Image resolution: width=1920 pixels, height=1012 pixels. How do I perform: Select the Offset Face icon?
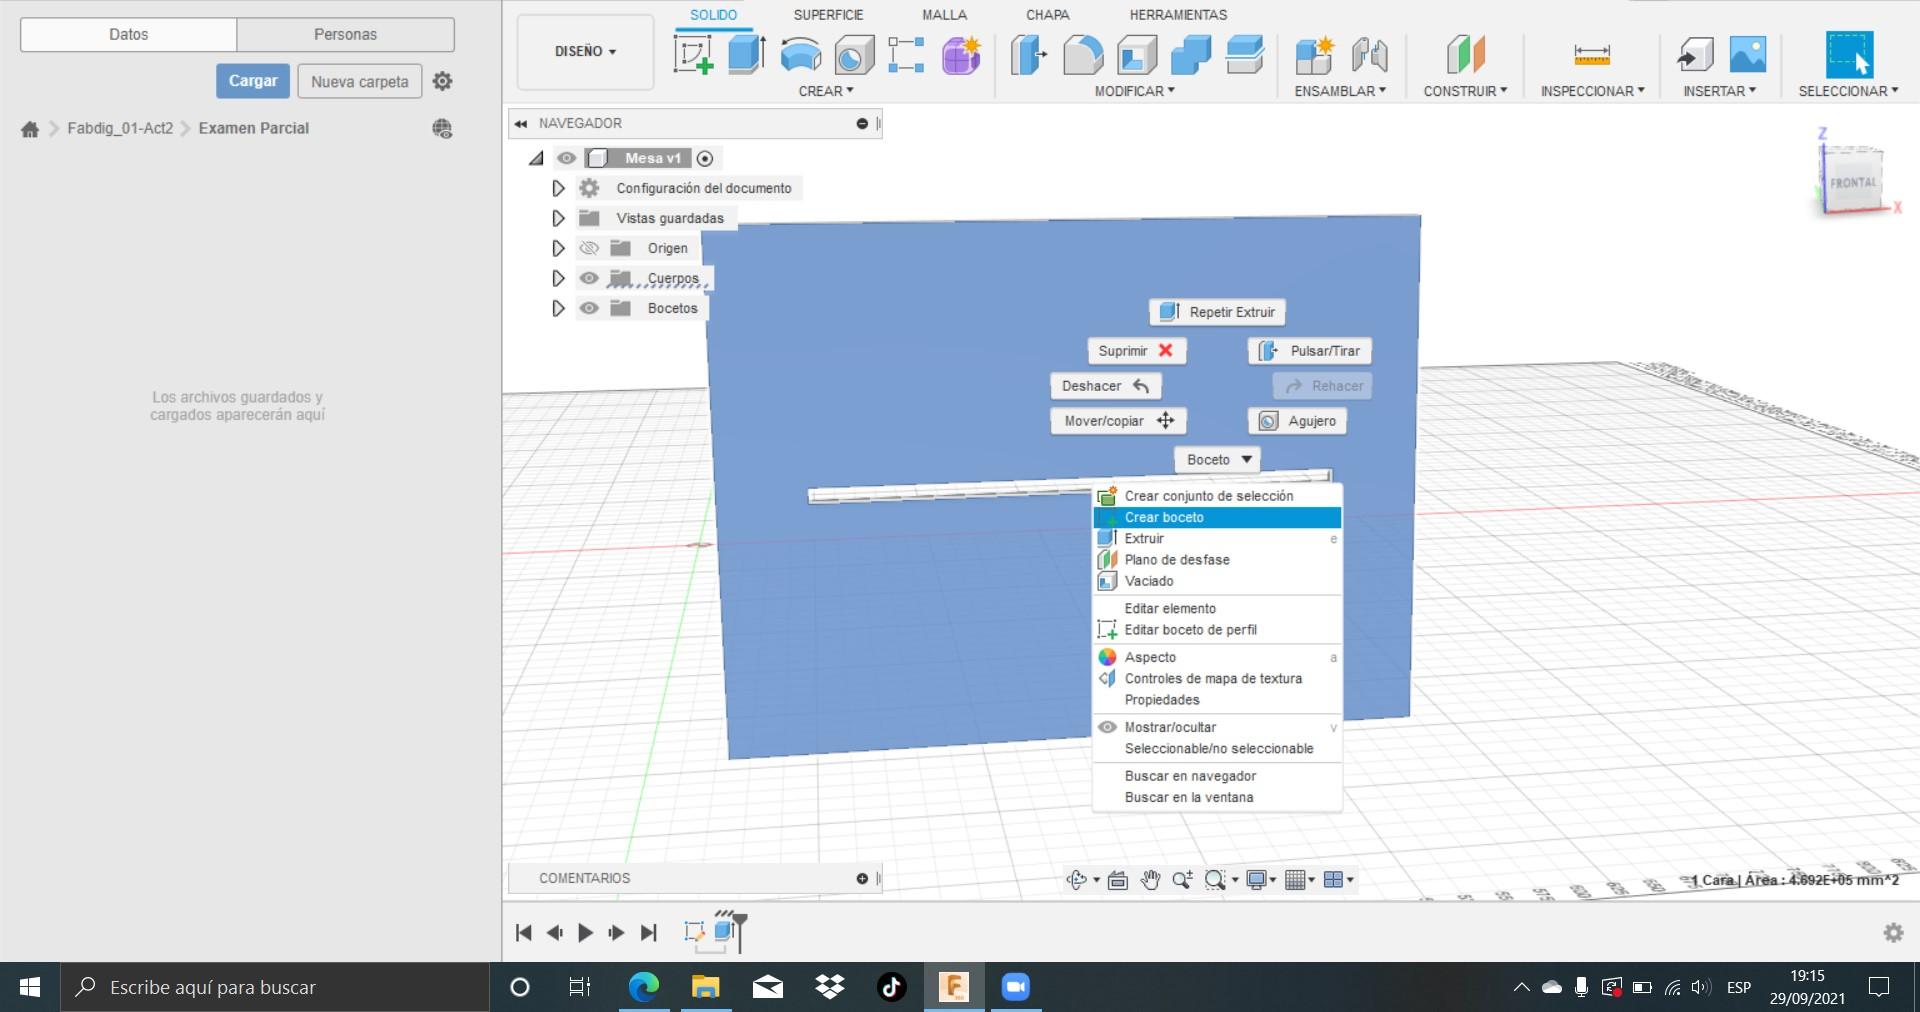1245,54
